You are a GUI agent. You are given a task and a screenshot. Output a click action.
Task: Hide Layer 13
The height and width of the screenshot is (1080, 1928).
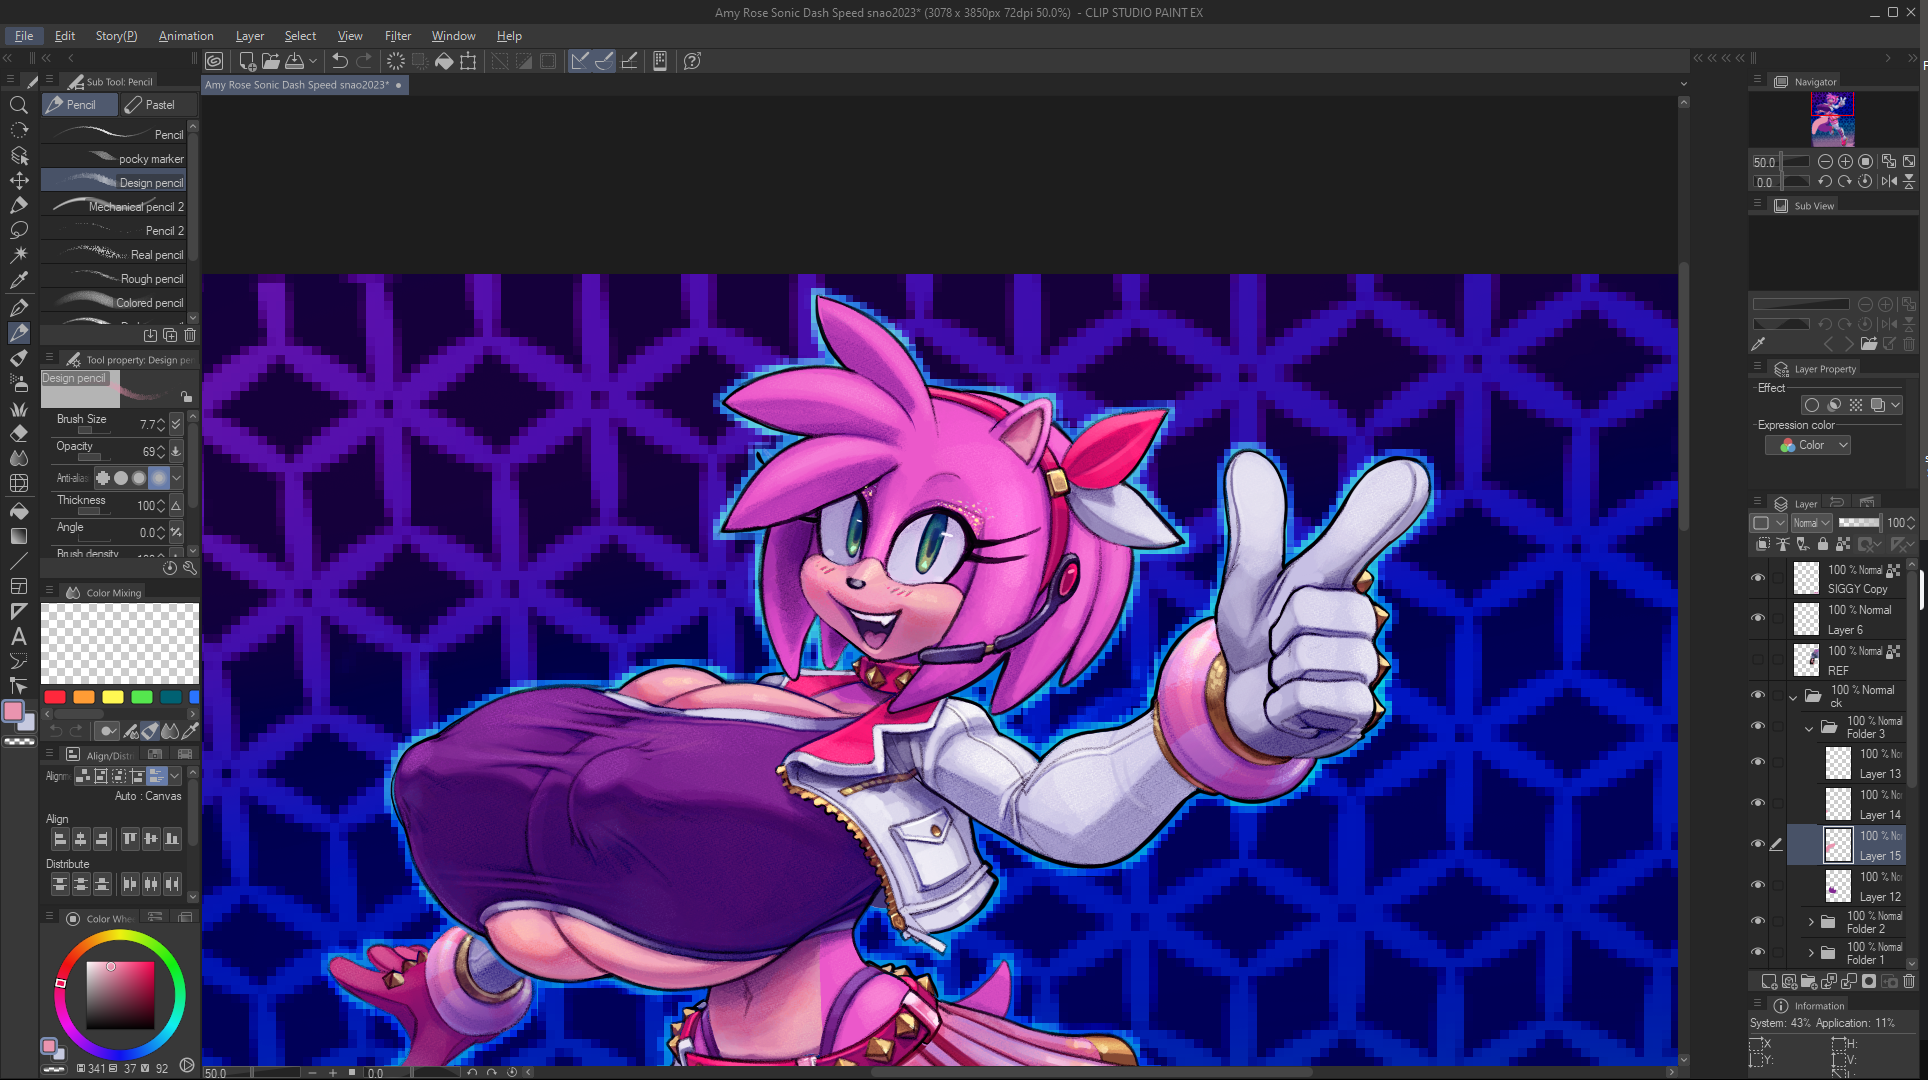click(1758, 762)
